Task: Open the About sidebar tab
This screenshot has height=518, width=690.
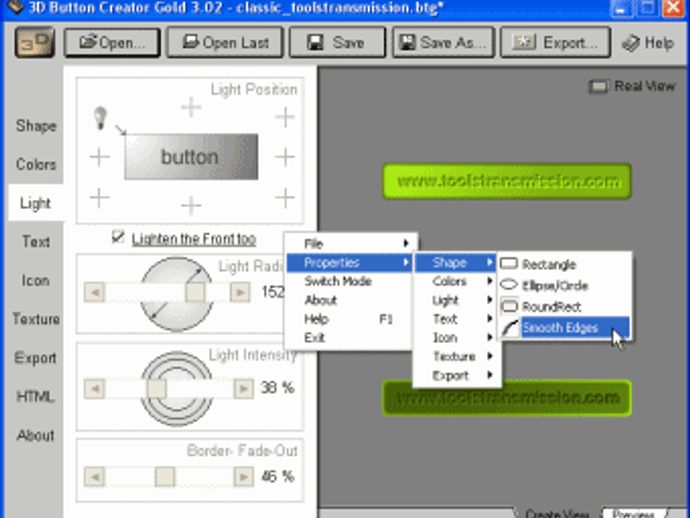Action: [x=36, y=435]
